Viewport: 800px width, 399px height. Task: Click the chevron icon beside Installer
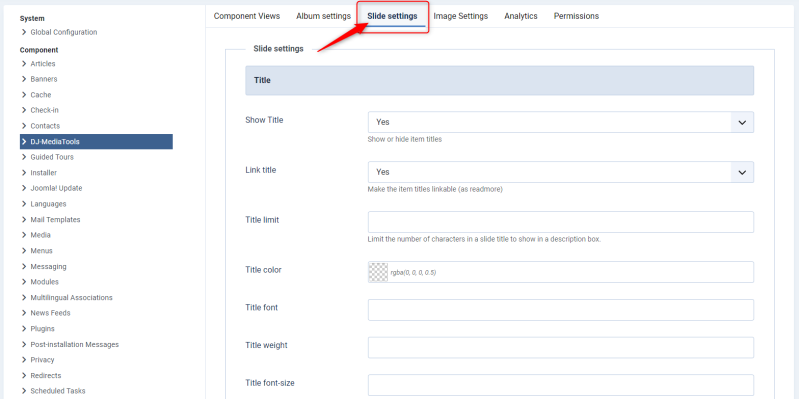click(24, 173)
